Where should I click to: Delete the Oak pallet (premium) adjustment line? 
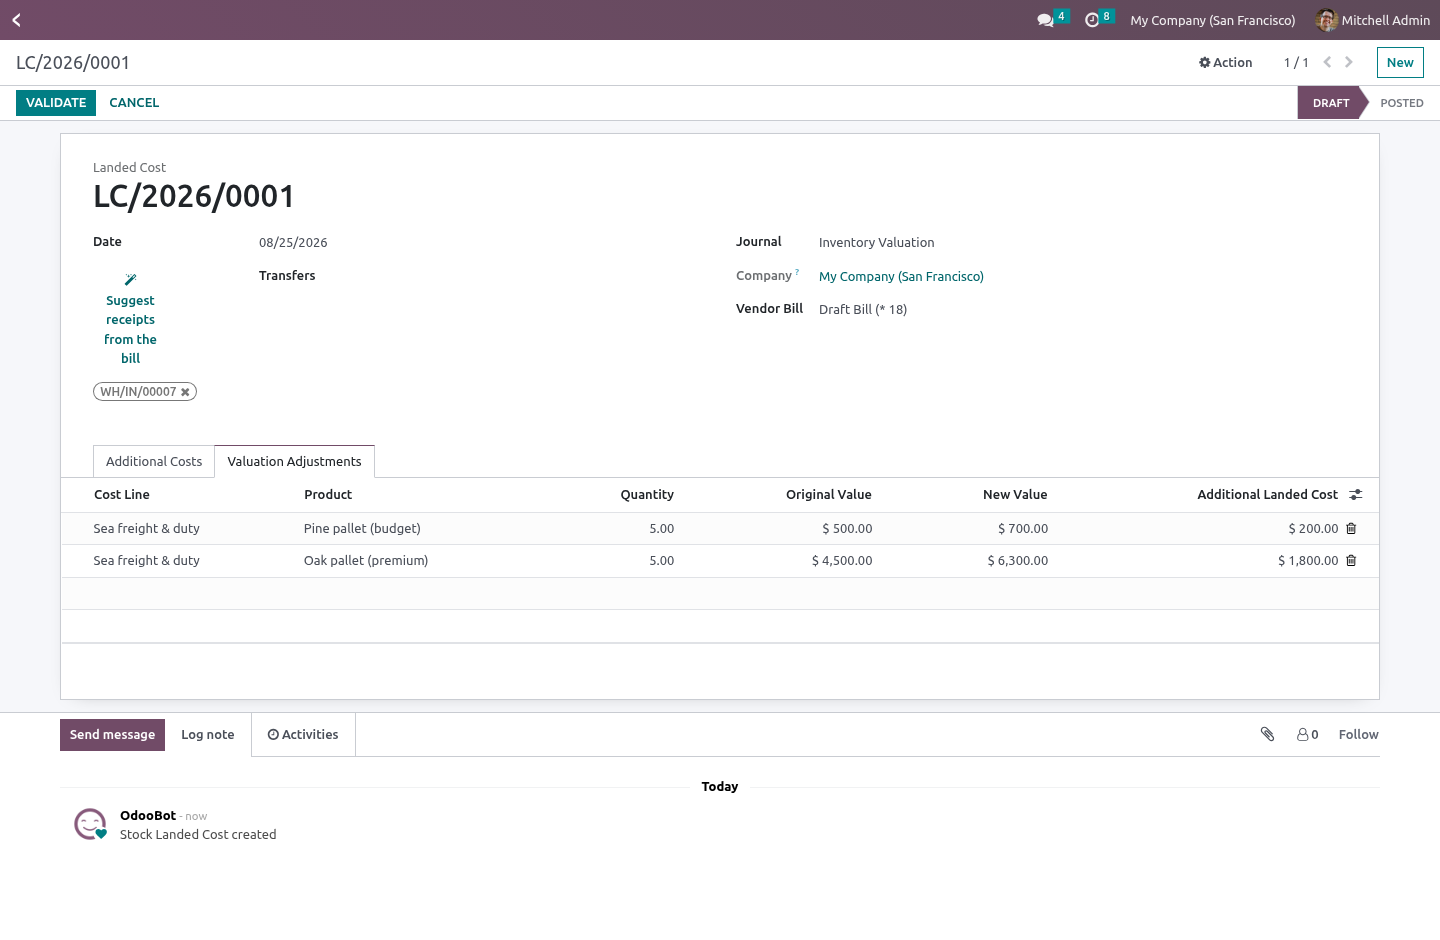click(1351, 561)
